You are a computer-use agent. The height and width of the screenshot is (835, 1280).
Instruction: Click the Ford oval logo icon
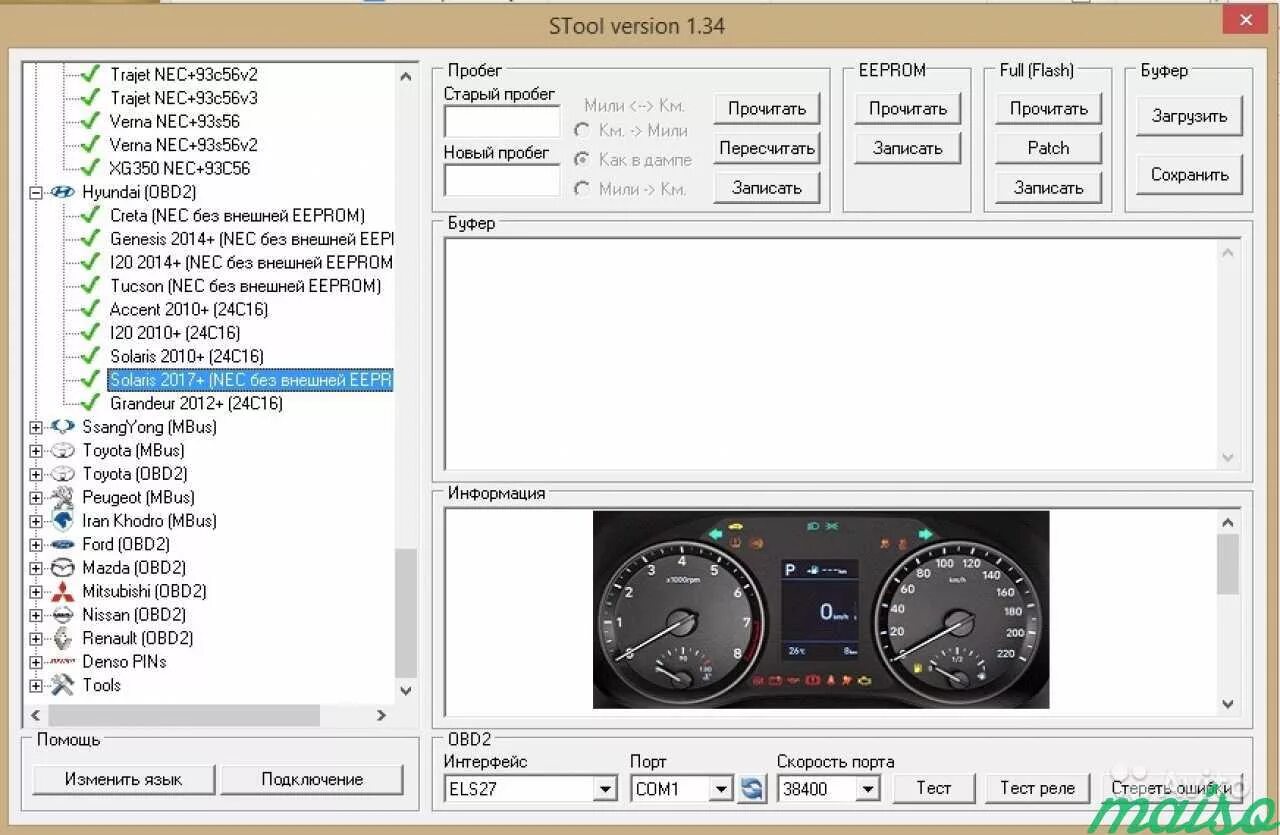point(63,545)
